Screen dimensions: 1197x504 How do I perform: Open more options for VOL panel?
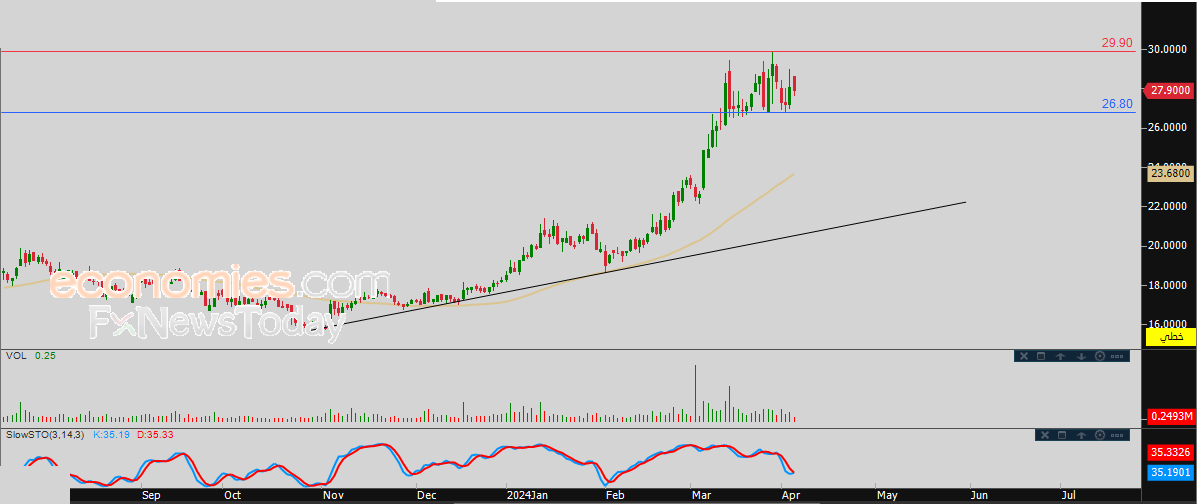coord(1118,356)
